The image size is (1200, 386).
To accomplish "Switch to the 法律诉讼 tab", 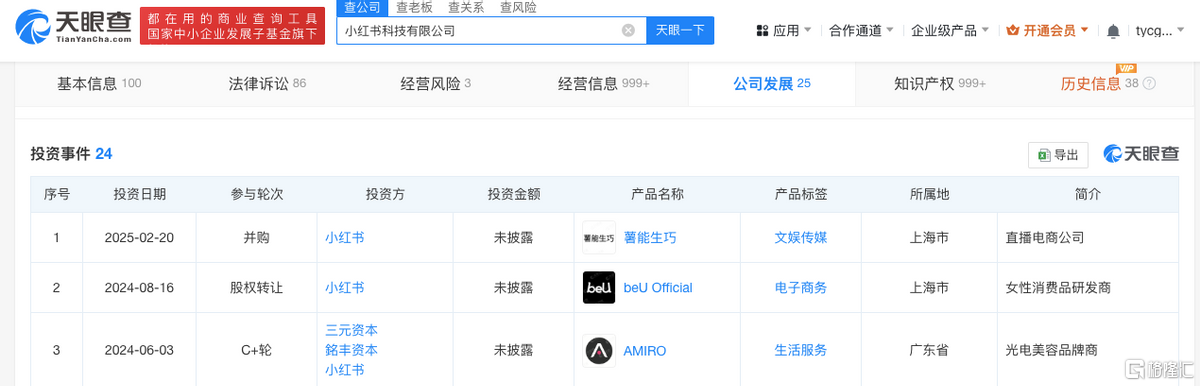I will tap(267, 84).
